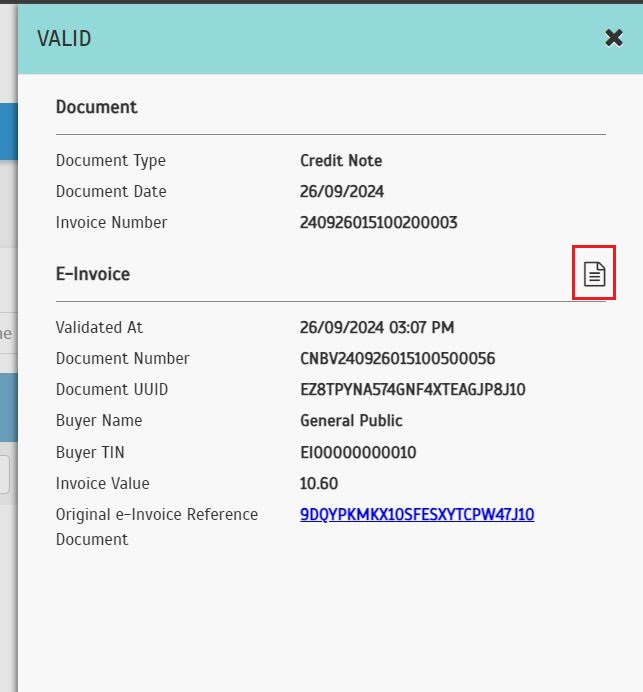Click document number CNBV240926015100500056
The height and width of the screenshot is (692, 643).
tap(397, 359)
